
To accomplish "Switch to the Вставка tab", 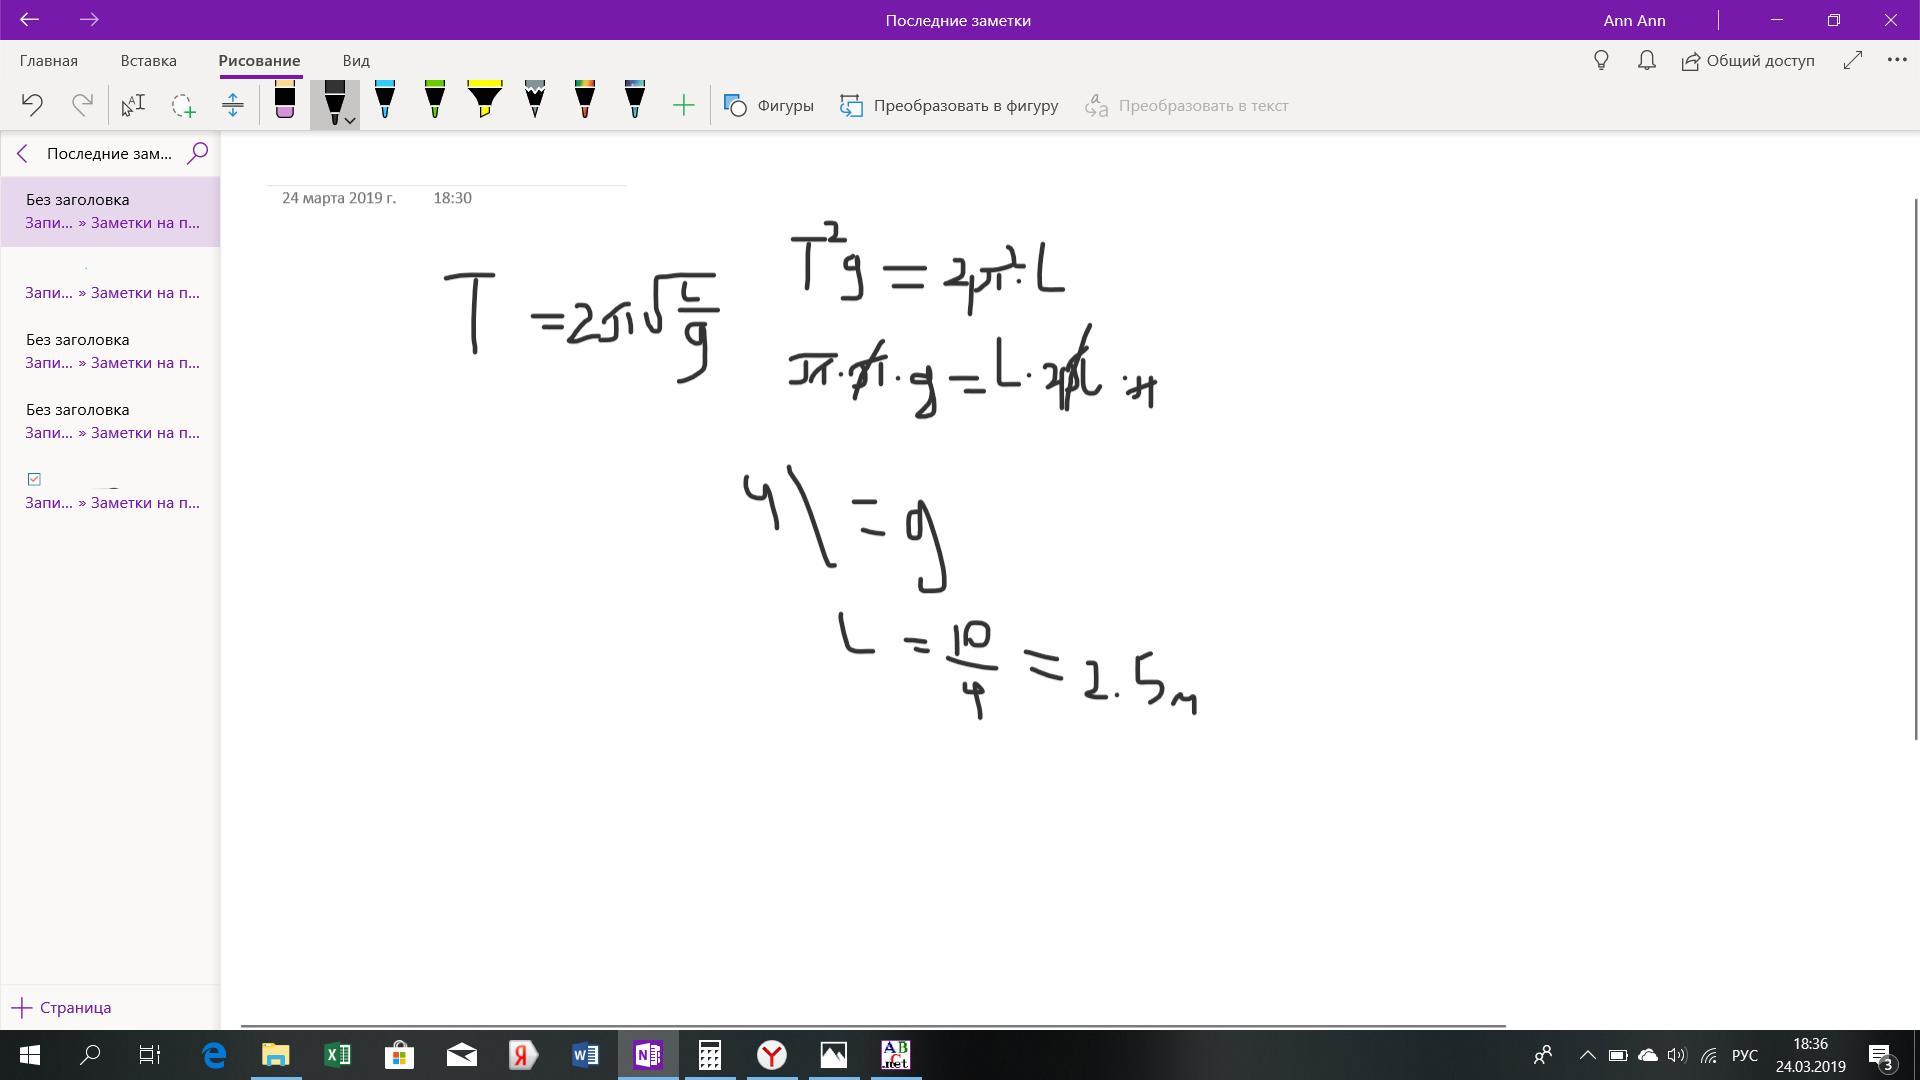I will coord(148,60).
